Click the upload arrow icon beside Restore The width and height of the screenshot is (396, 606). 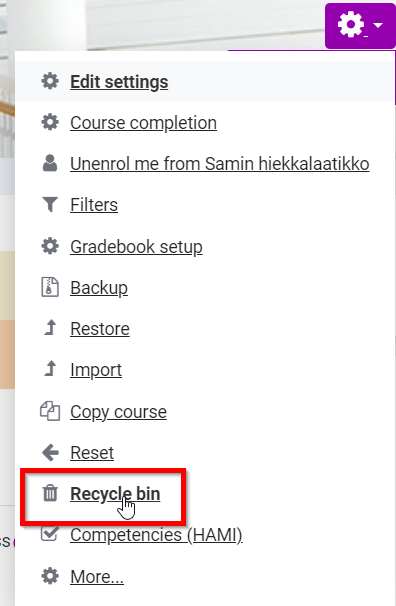coord(50,328)
